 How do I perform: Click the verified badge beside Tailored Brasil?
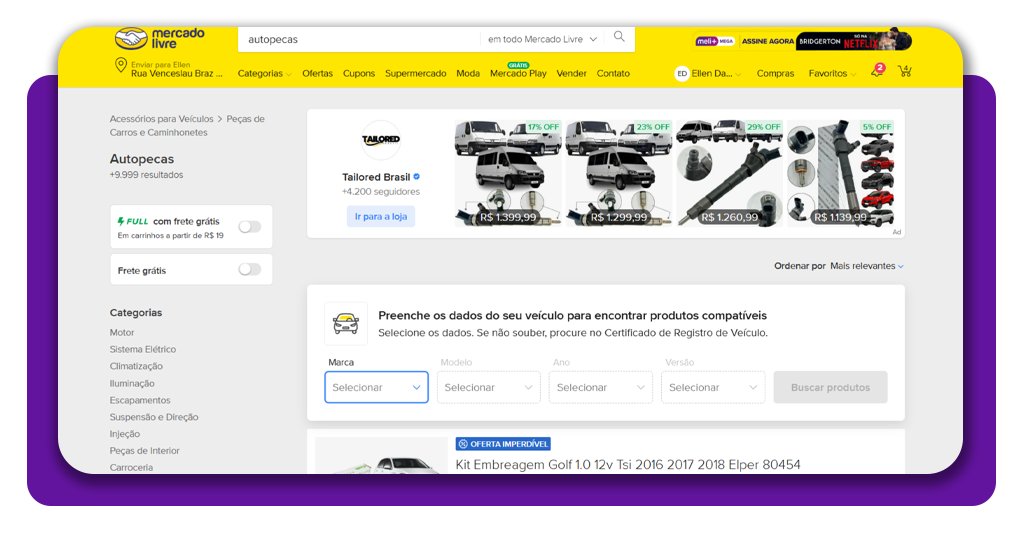coord(417,177)
